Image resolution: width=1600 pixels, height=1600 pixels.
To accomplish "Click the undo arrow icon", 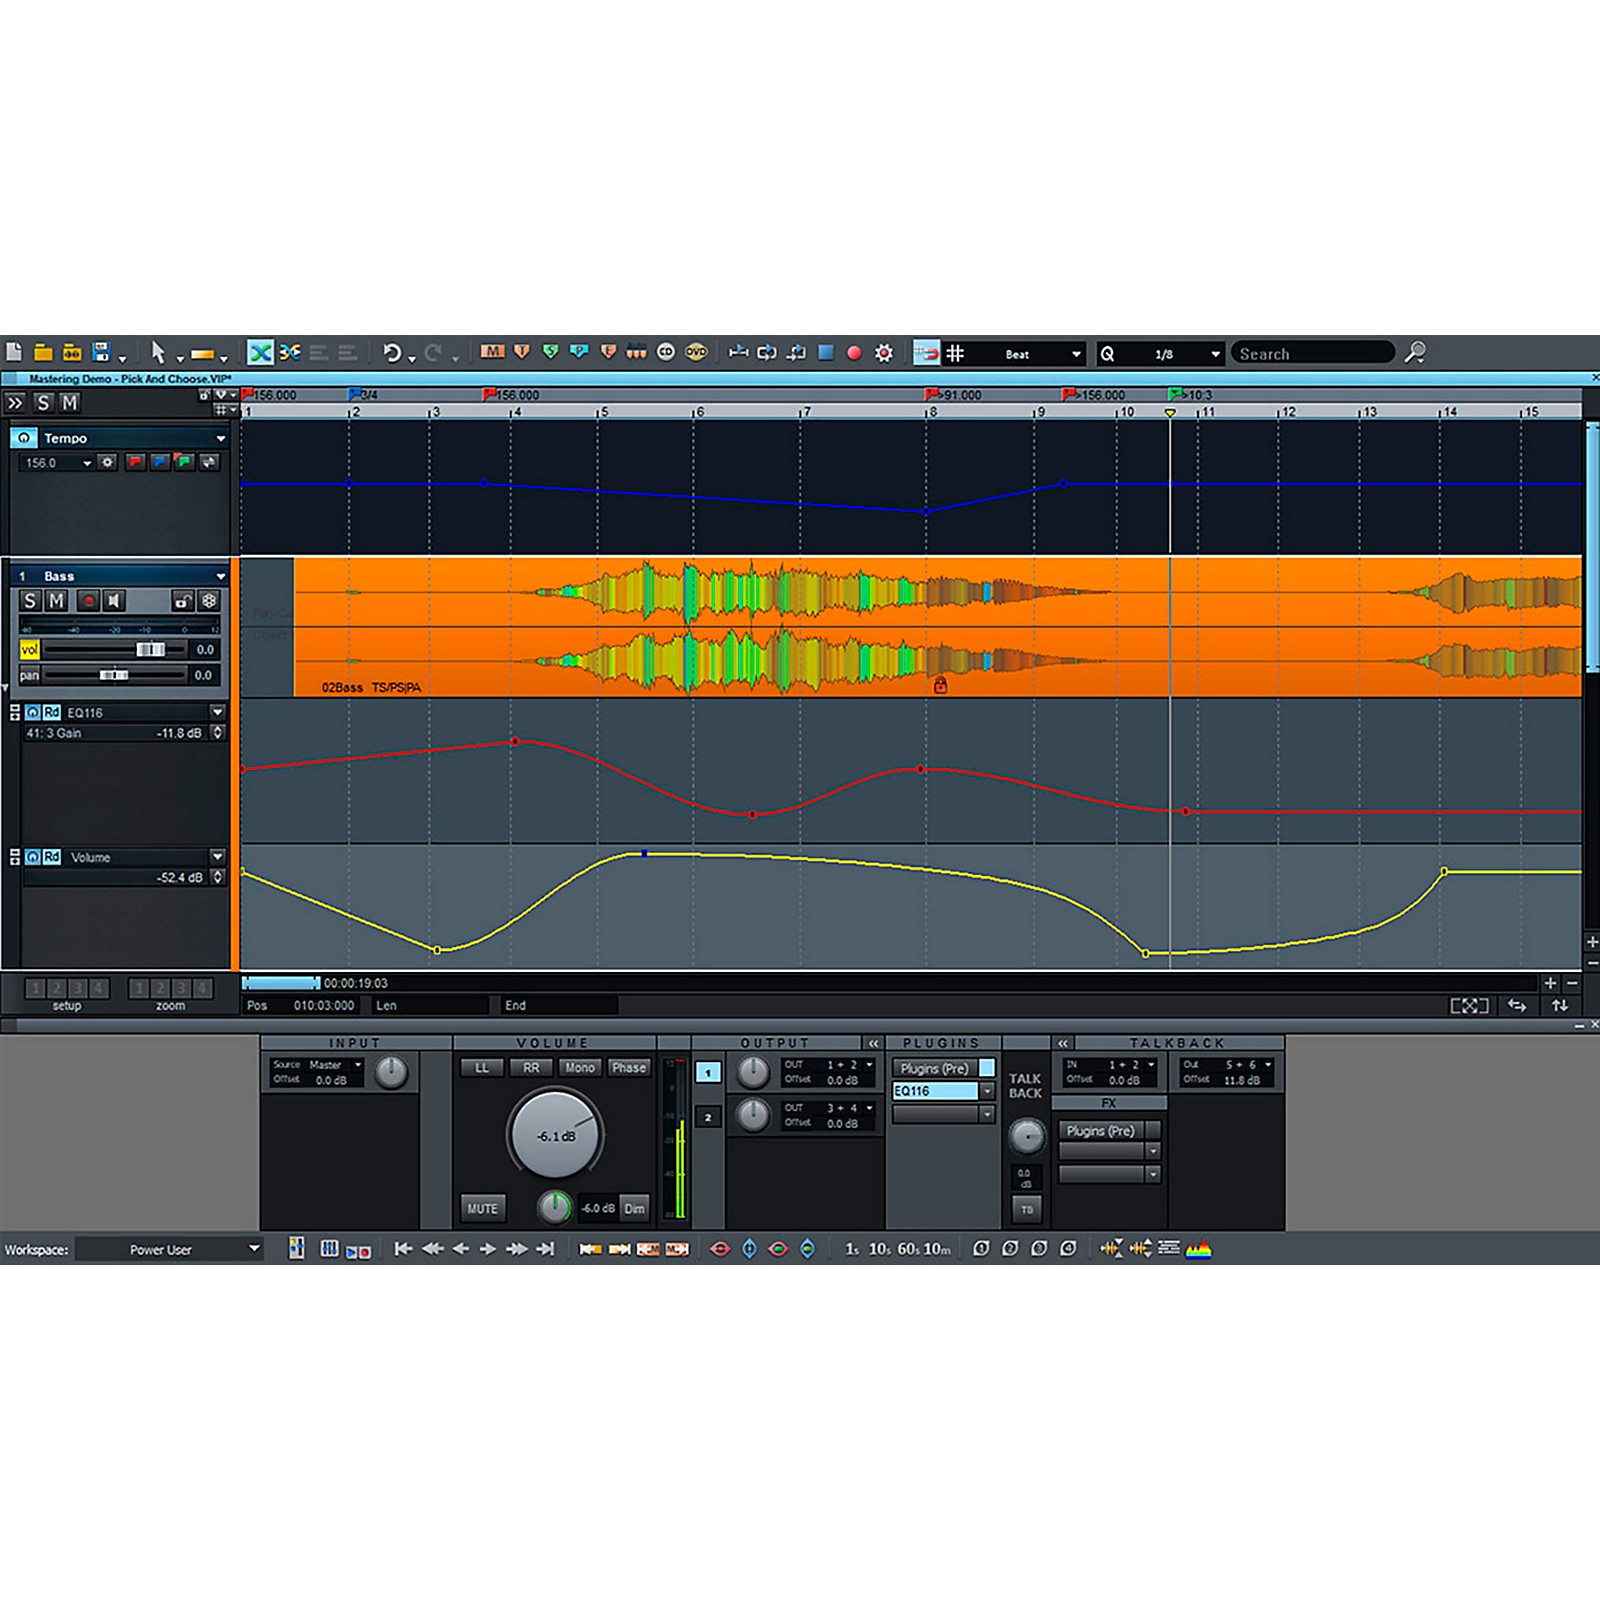I will (392, 352).
